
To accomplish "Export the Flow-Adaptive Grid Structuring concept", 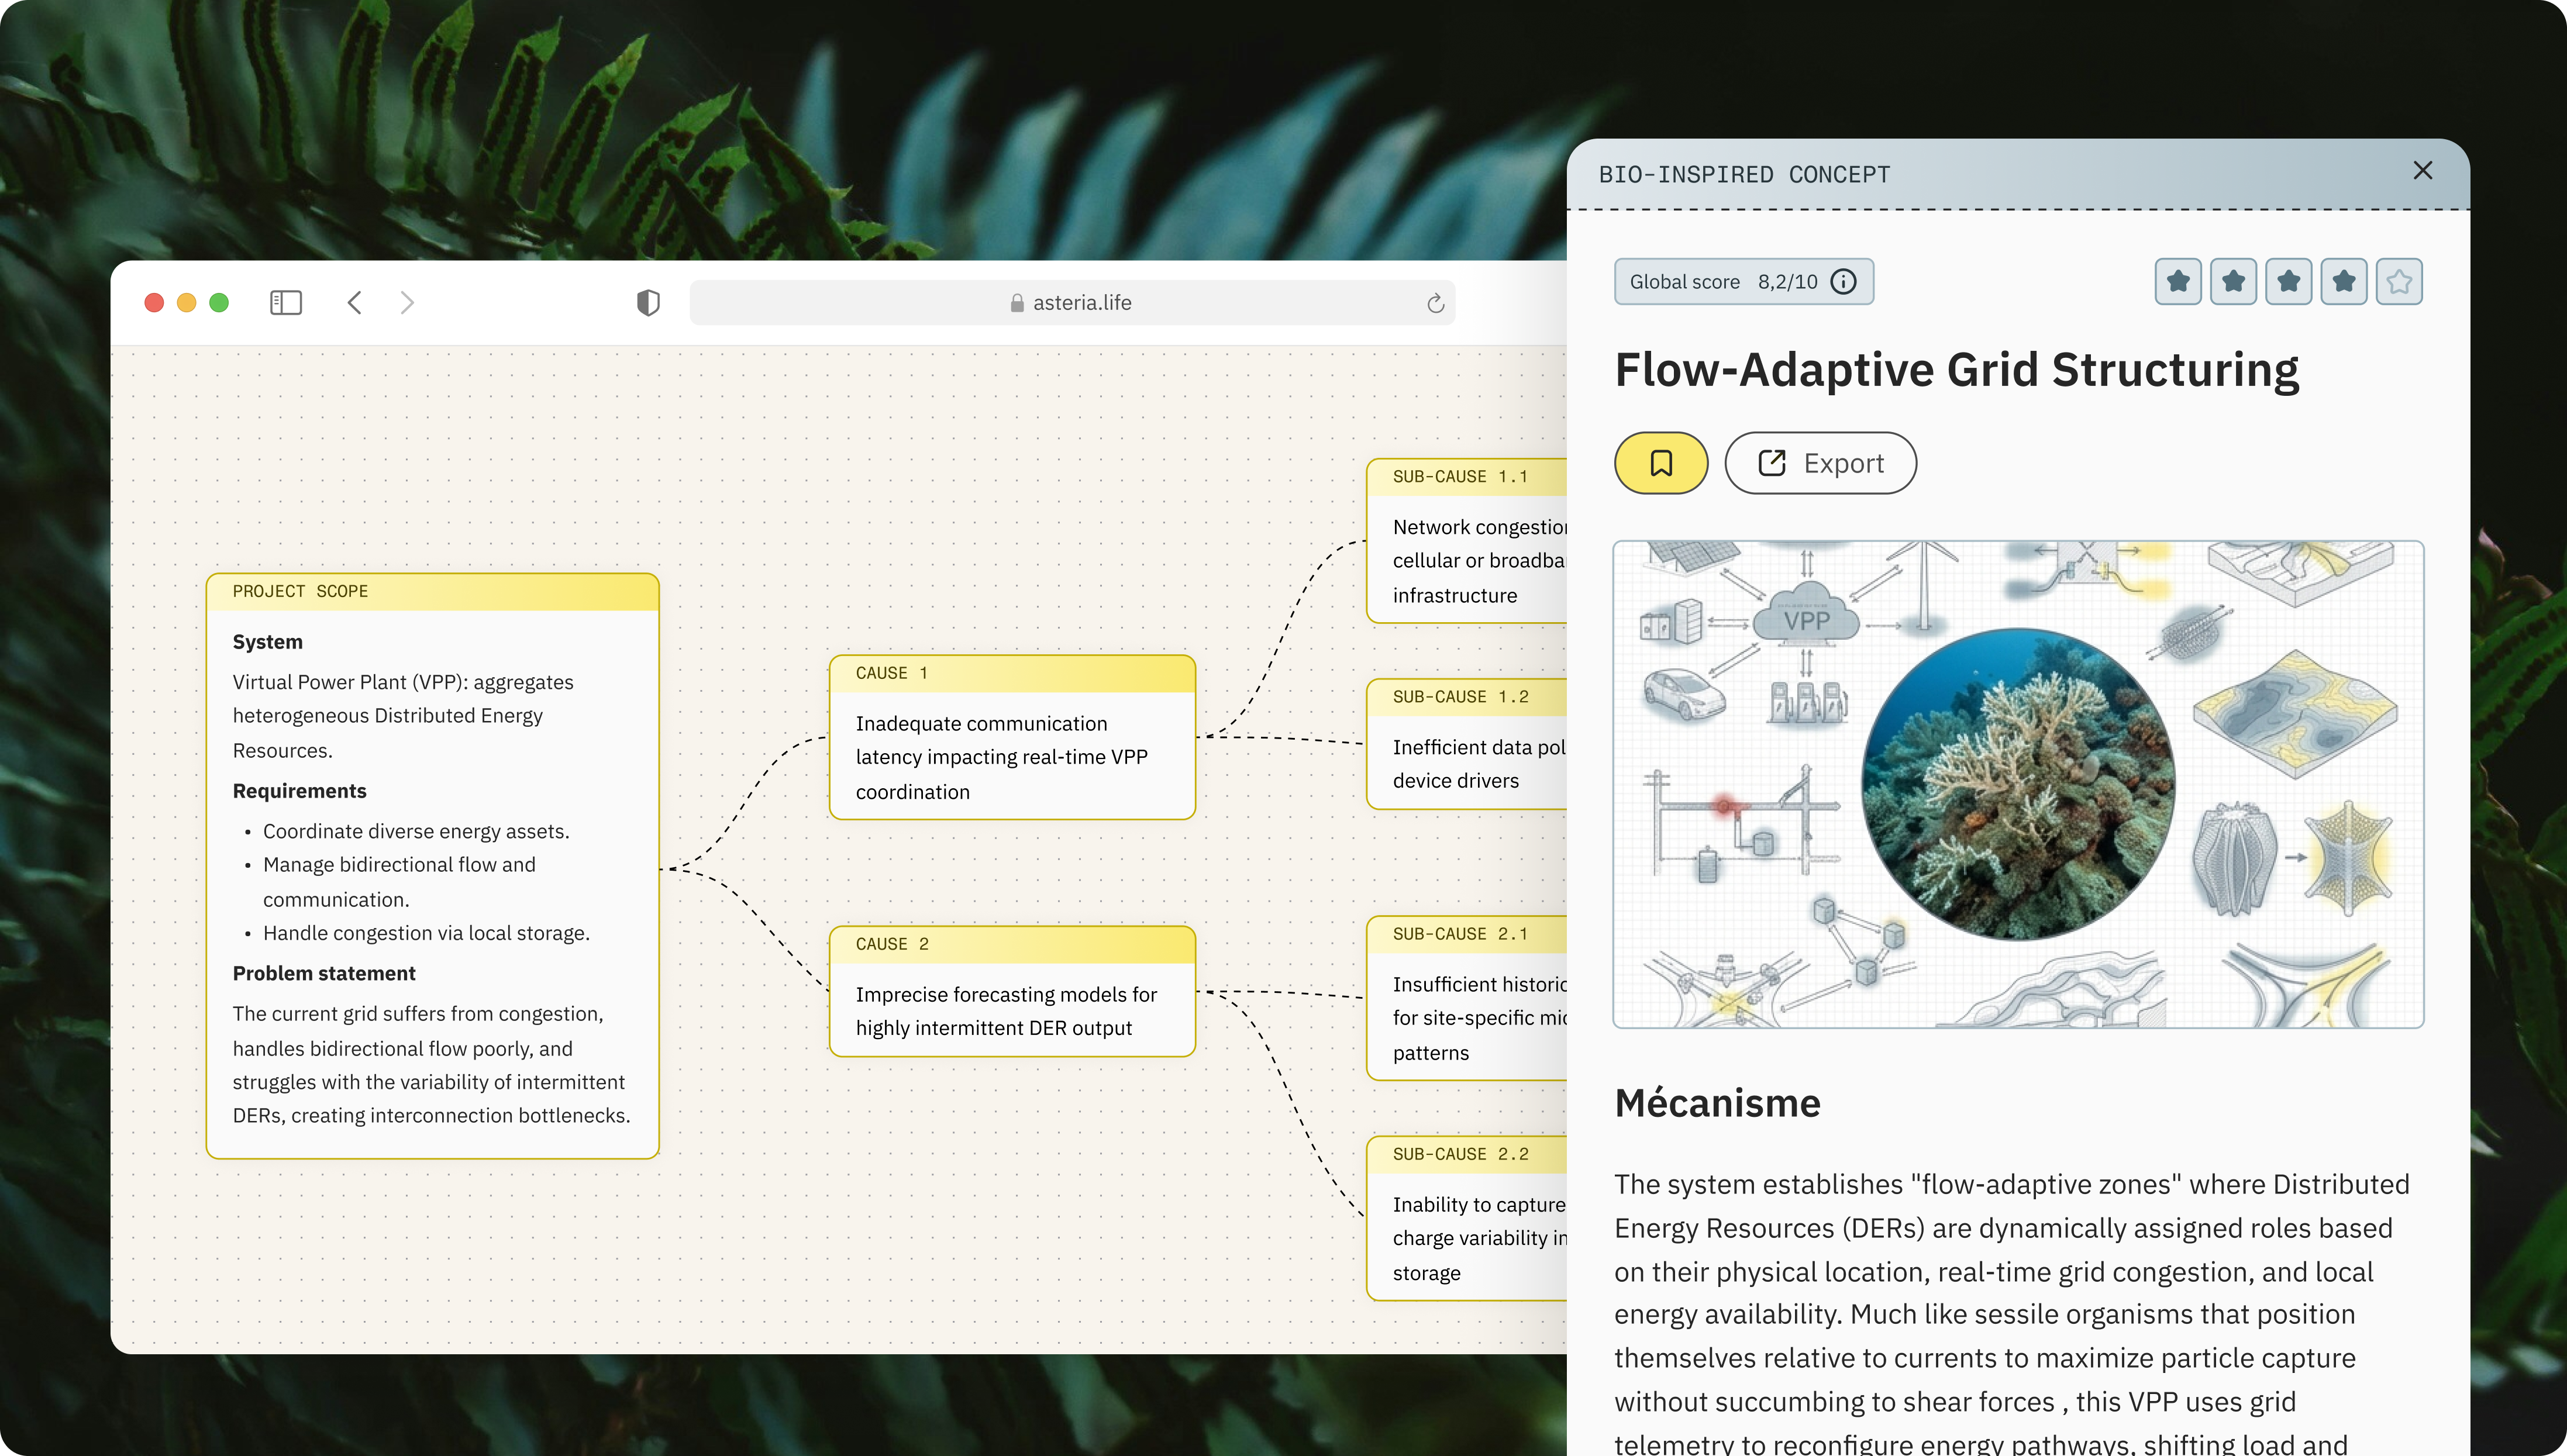I will pyautogui.click(x=1820, y=463).
